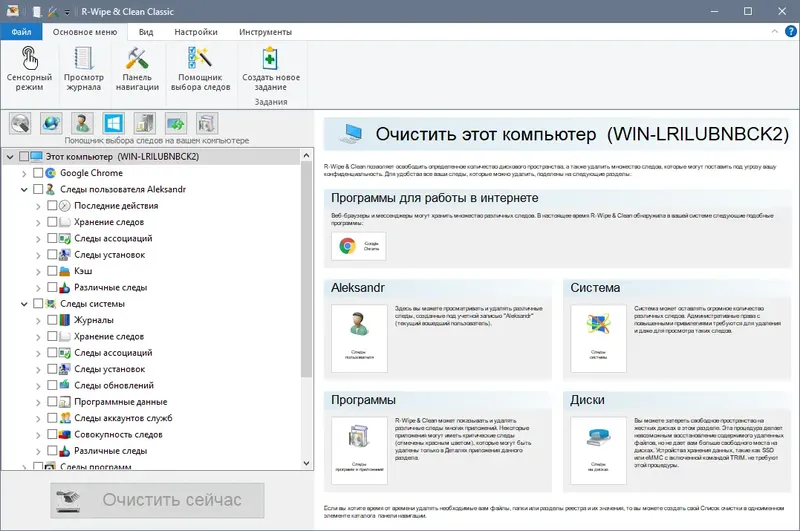Image resolution: width=800 pixels, height=531 pixels.
Task: Open the Google Chrome tile in internet programs
Action: (359, 246)
